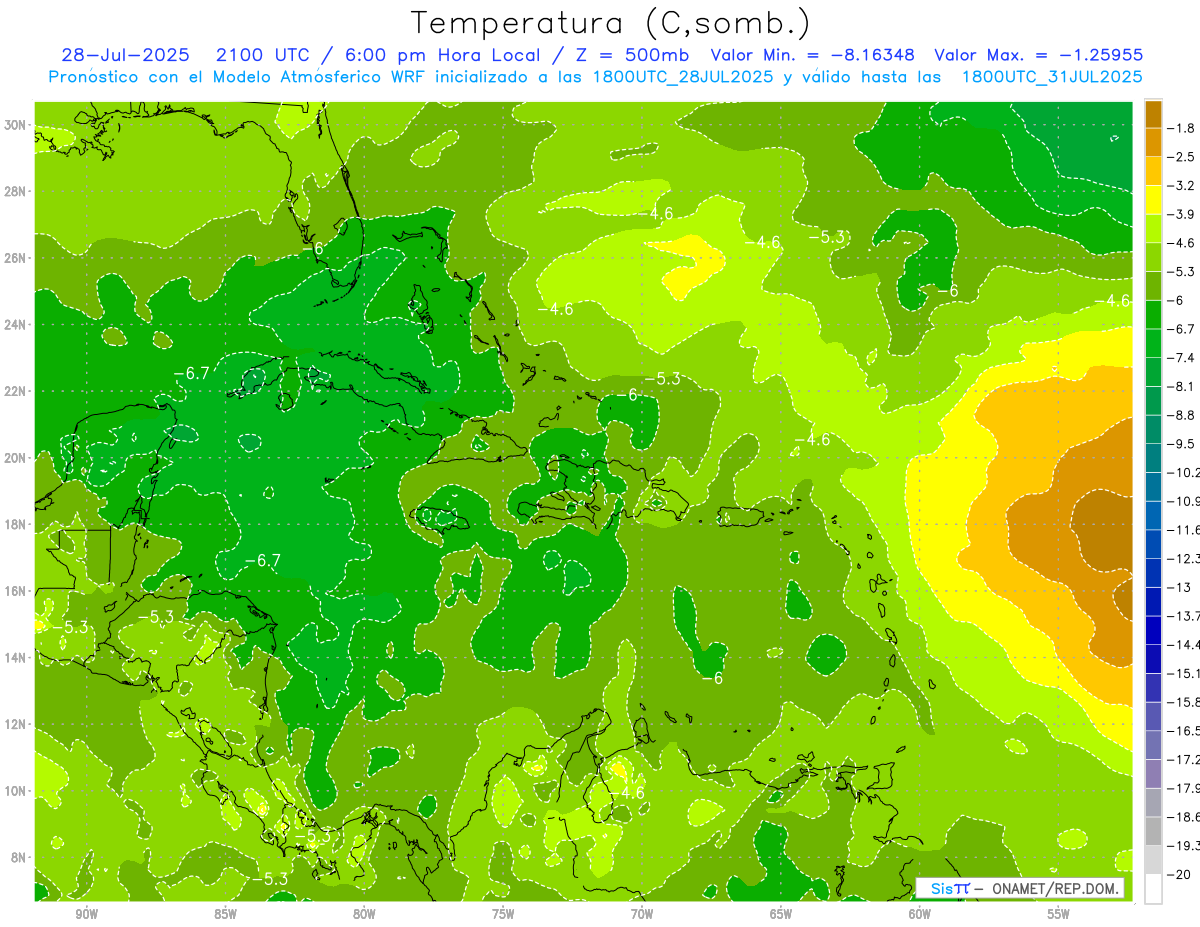
Task: Select the date text '28-Jul-2025'
Action: point(124,55)
